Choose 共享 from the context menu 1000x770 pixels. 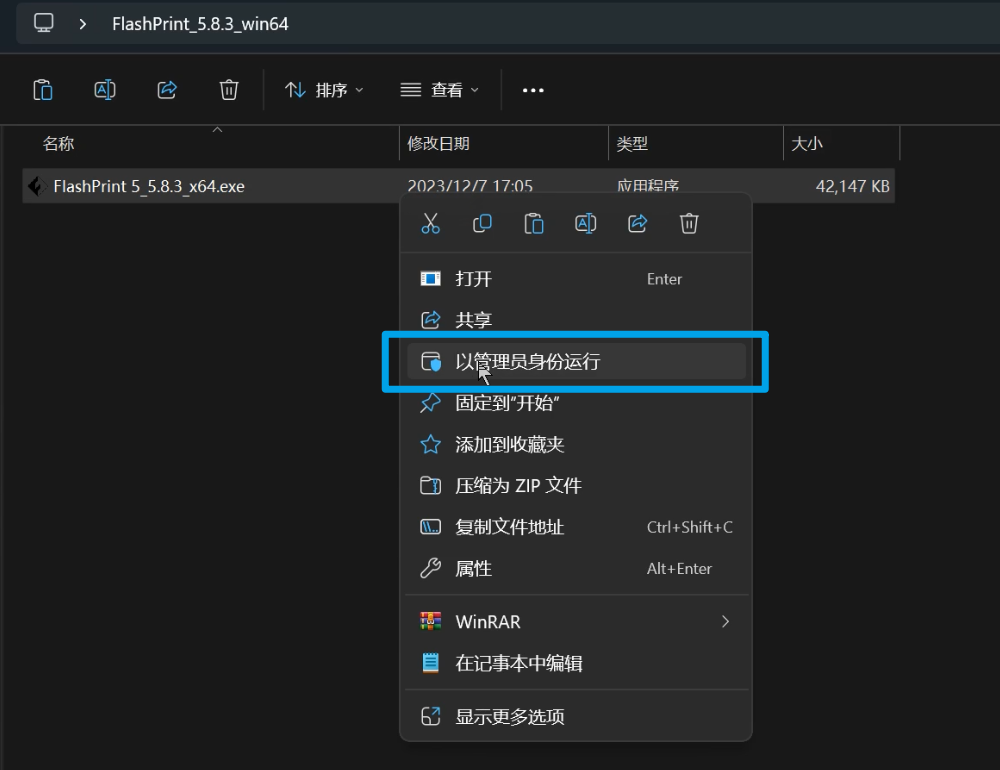pos(577,320)
